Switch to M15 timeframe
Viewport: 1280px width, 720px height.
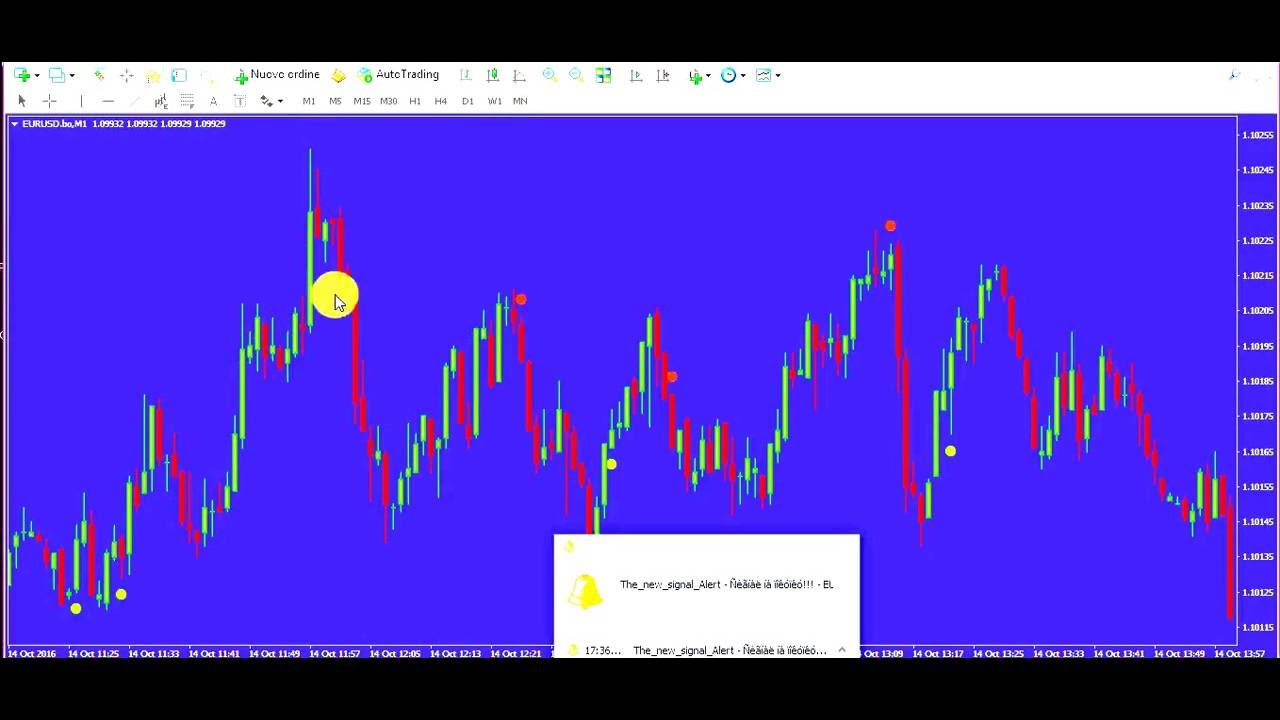(x=362, y=101)
